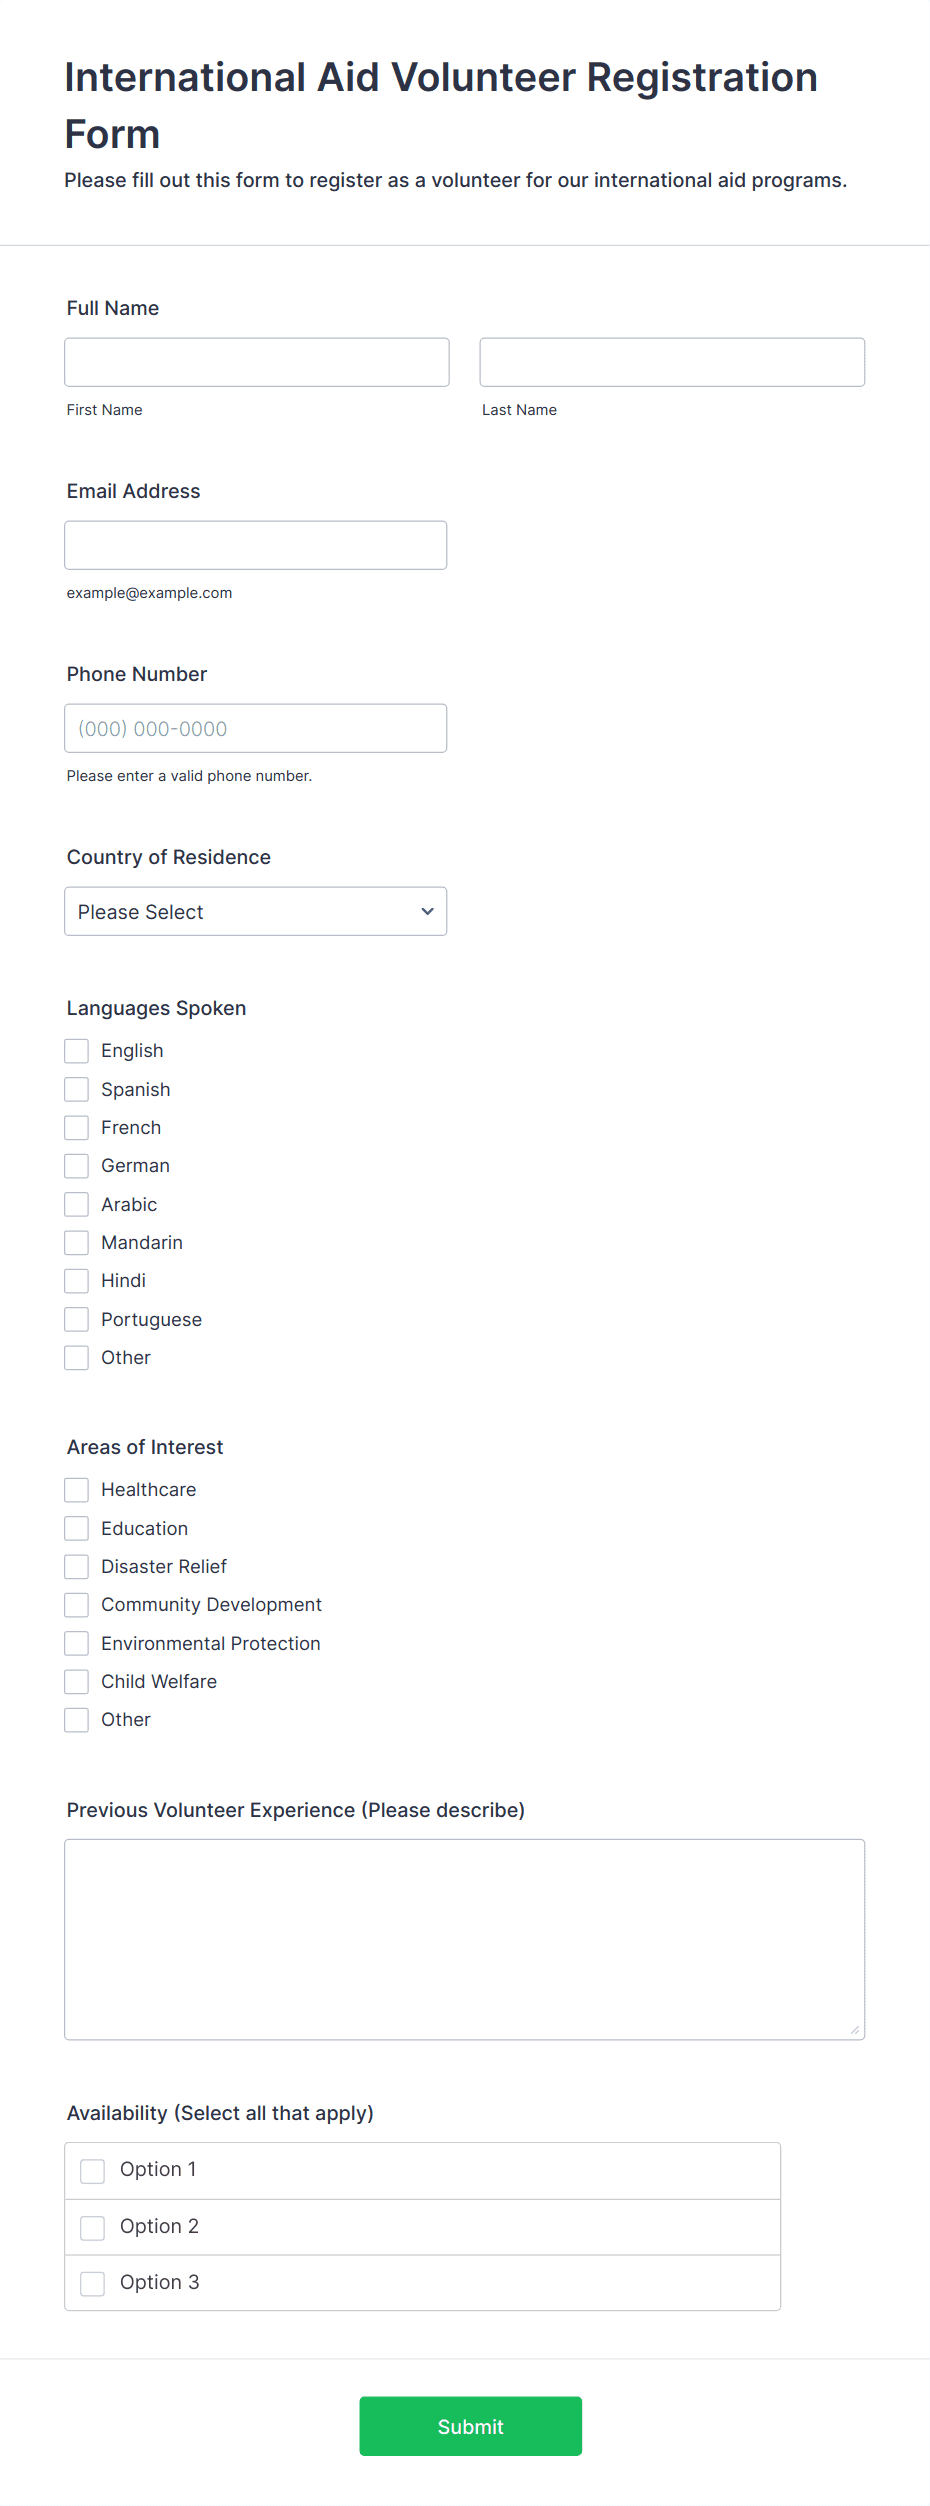Click the Phone Number field
The image size is (930, 2506).
[x=256, y=728]
